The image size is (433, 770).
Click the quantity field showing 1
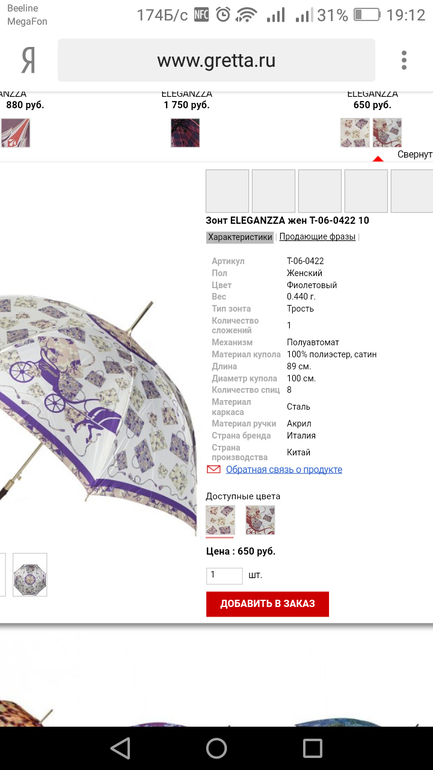coord(224,576)
